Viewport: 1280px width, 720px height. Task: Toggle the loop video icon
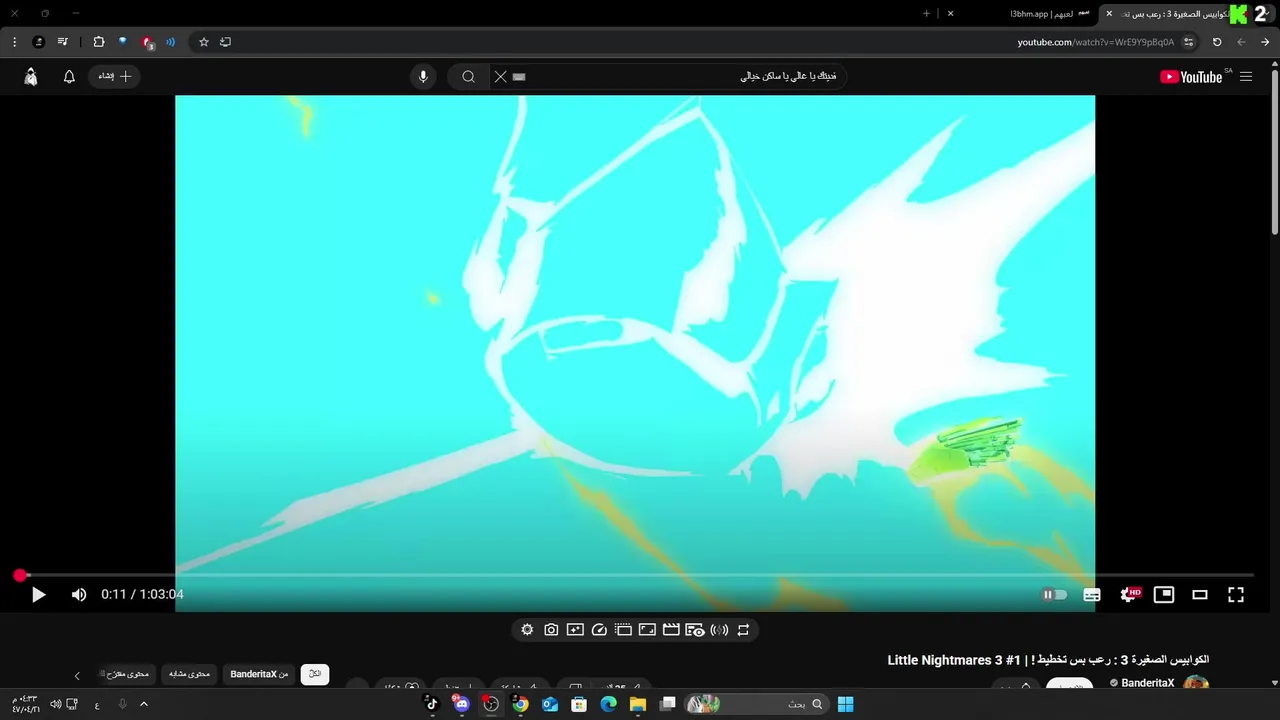[743, 630]
